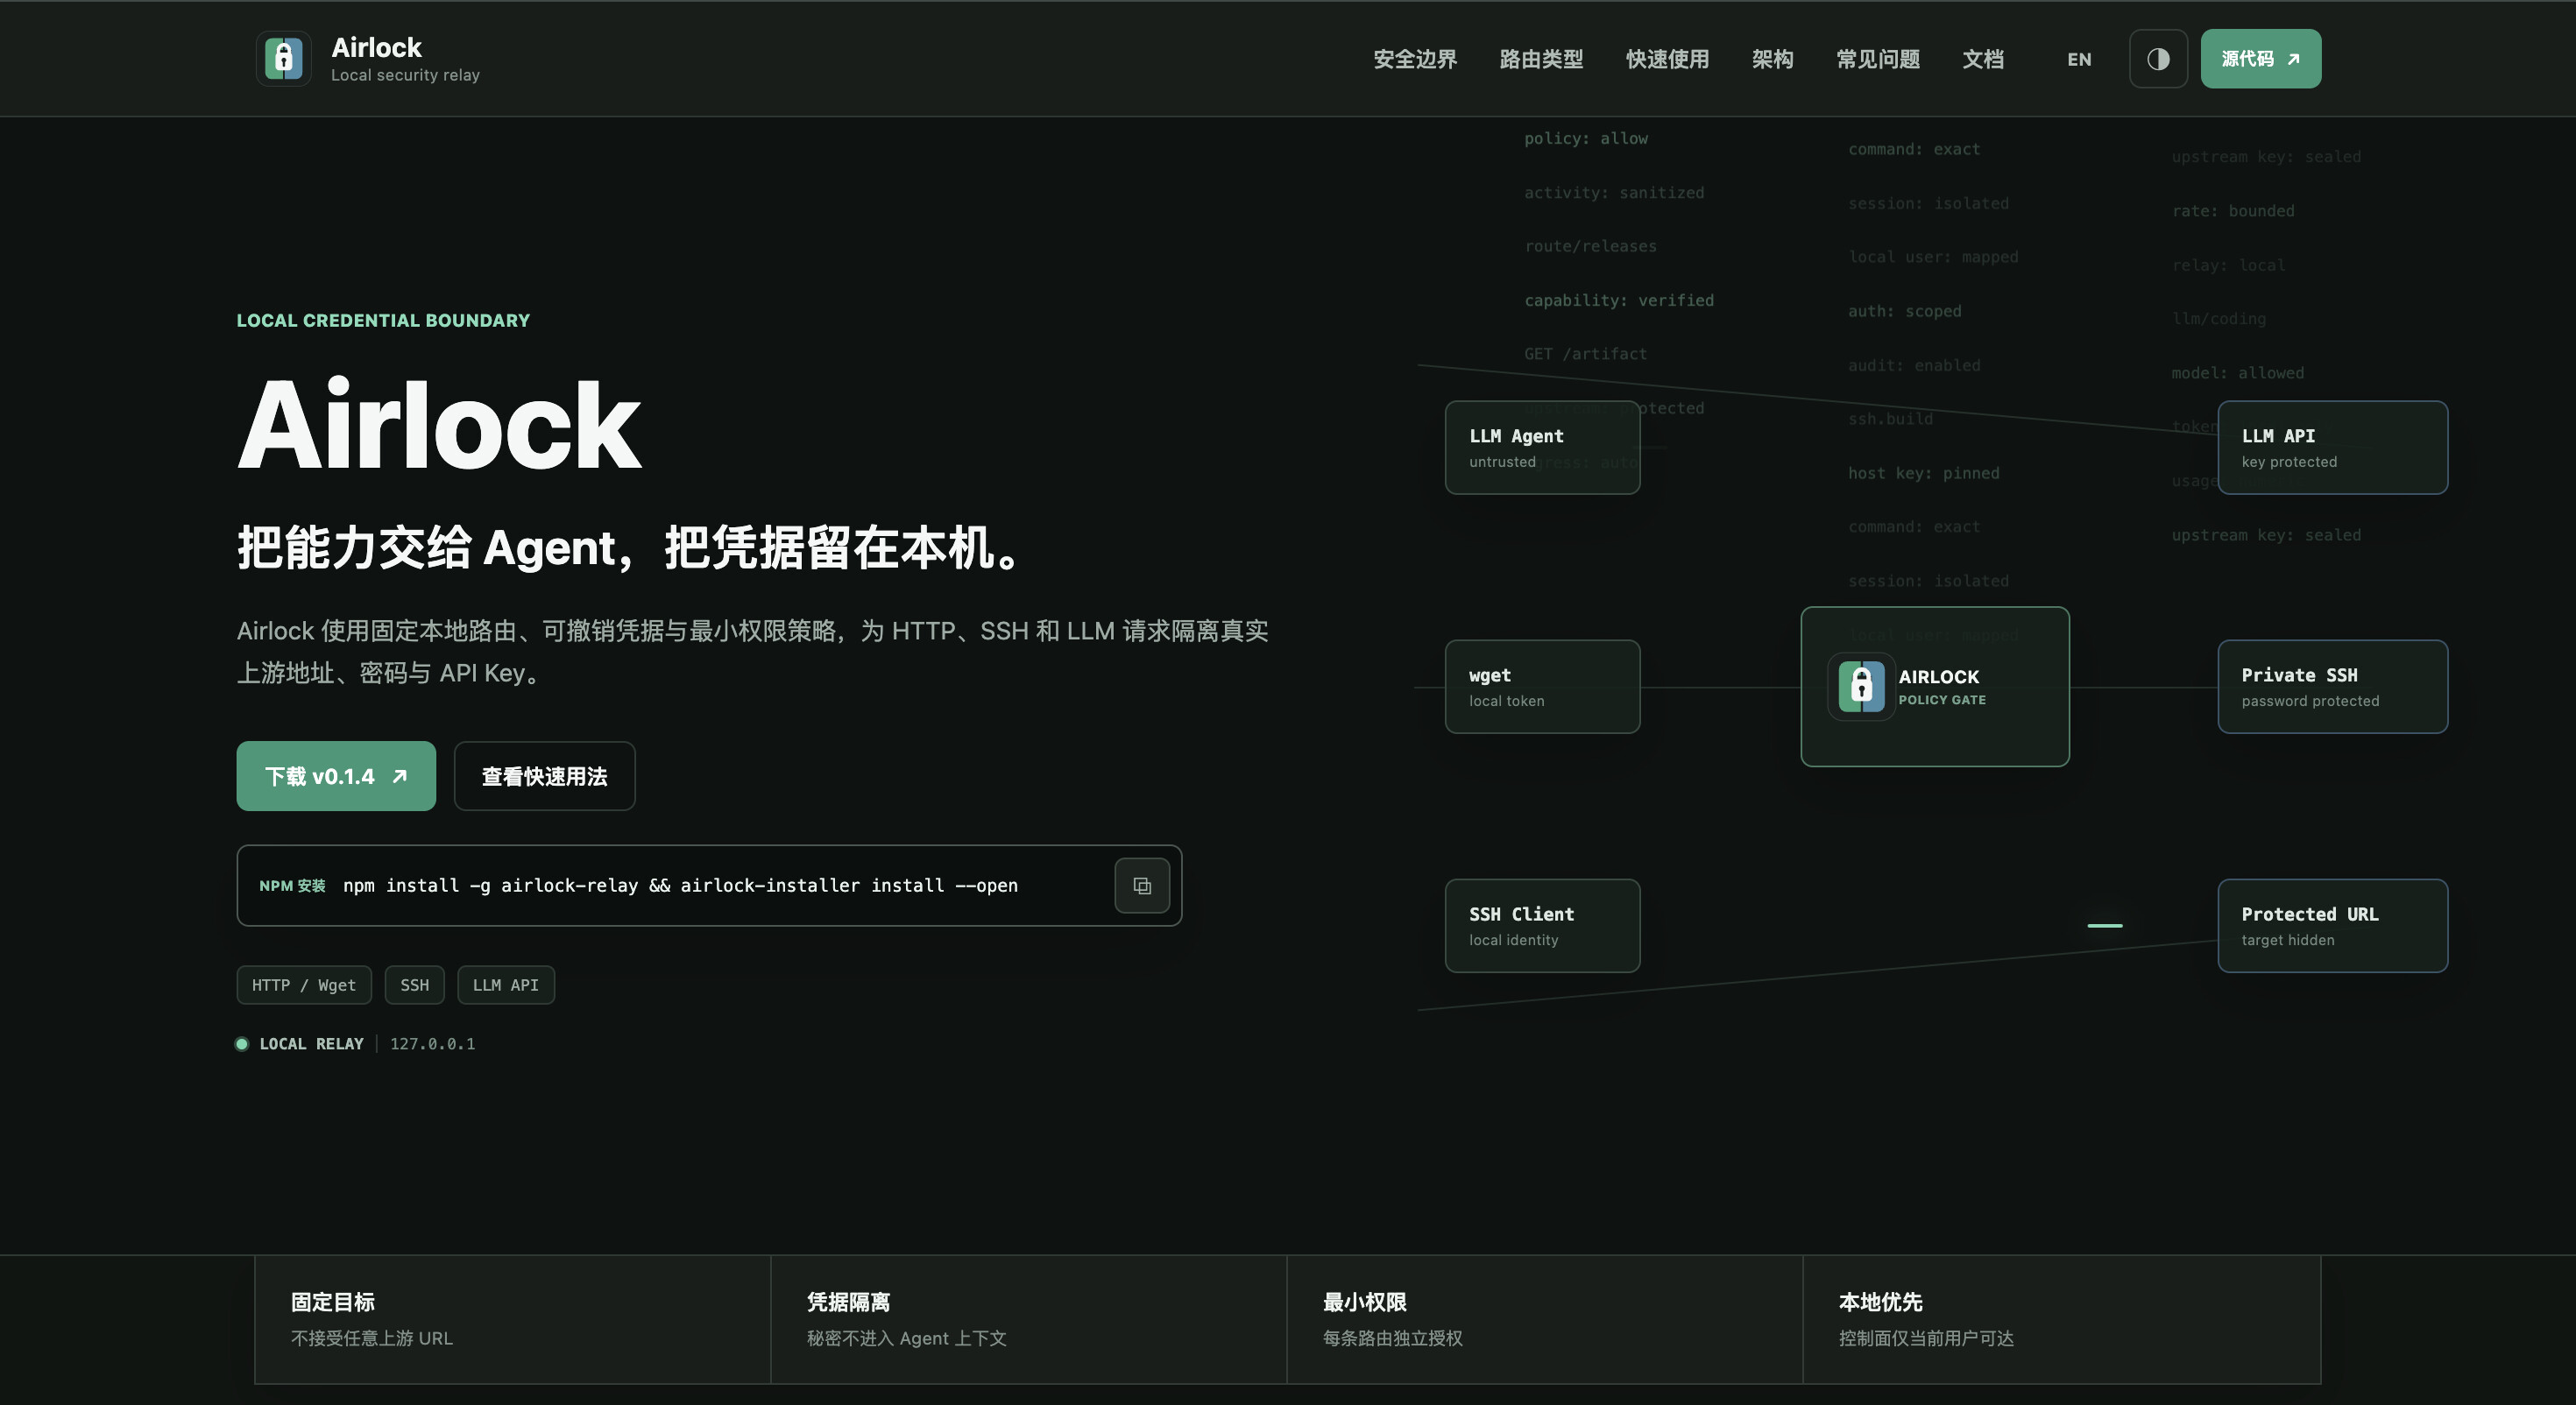Switch language to EN

coord(2079,59)
